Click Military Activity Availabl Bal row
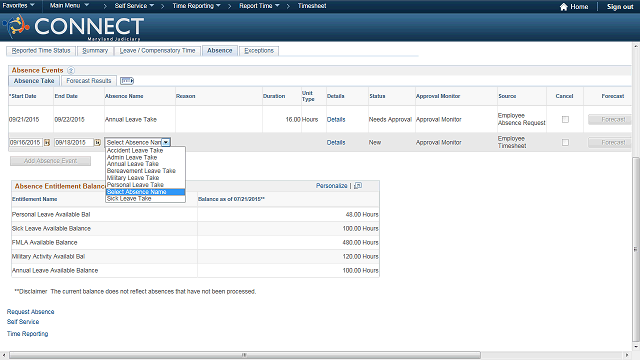The image size is (640, 360). 196,256
